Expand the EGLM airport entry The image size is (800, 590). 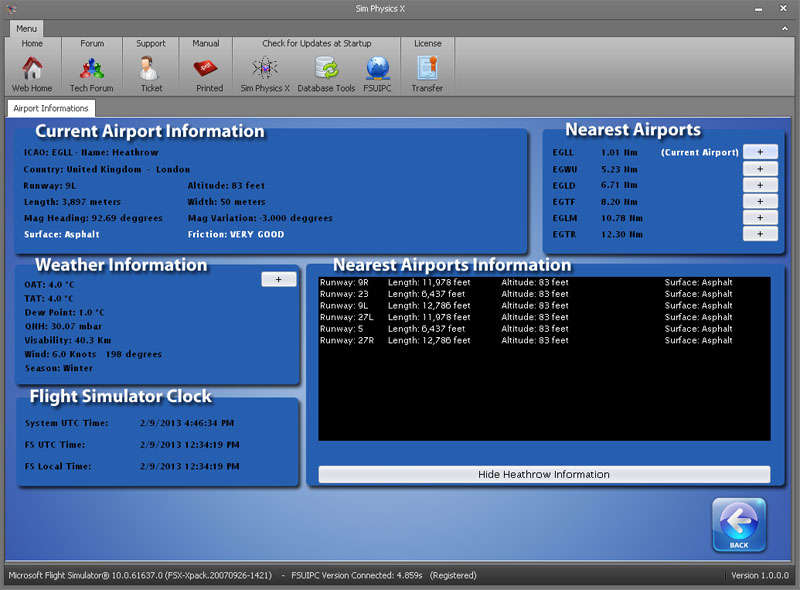pos(760,217)
